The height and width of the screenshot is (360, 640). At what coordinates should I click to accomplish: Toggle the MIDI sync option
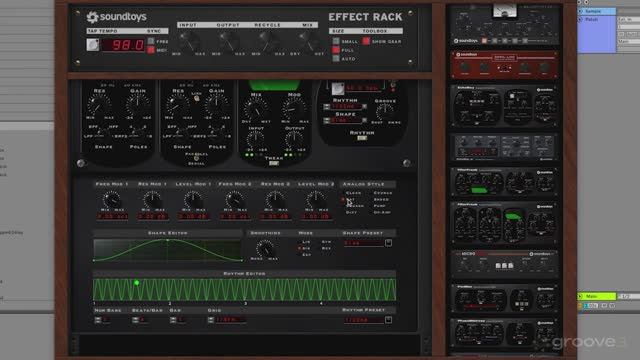click(151, 50)
